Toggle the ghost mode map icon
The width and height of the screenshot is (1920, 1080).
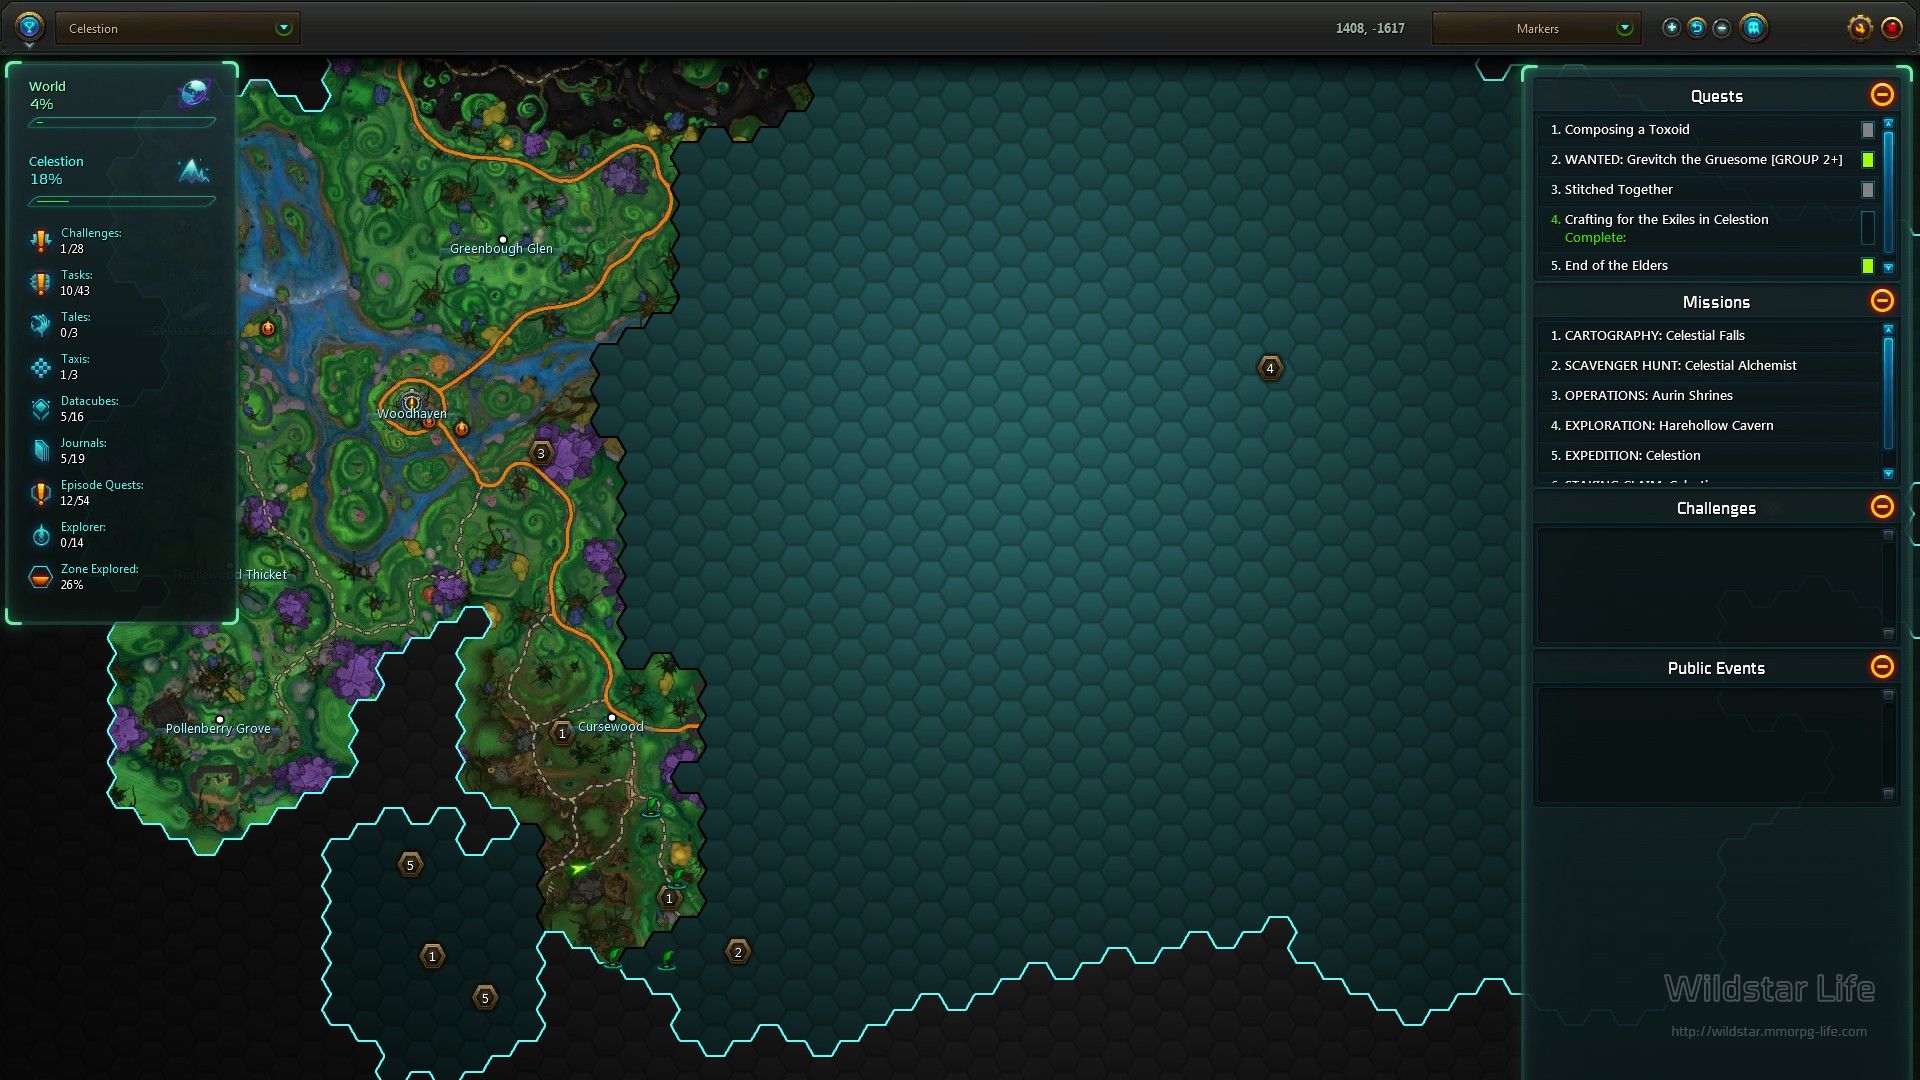(x=1753, y=28)
